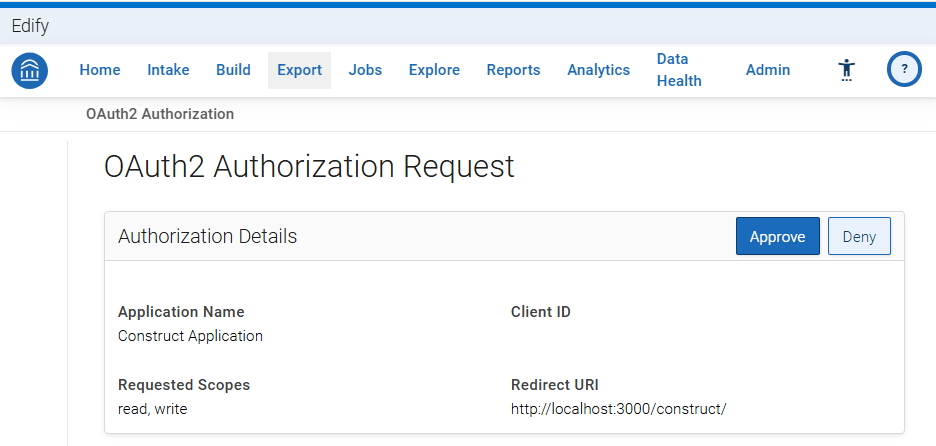Image resolution: width=936 pixels, height=446 pixels.
Task: Deny the authorization request
Action: coord(860,236)
